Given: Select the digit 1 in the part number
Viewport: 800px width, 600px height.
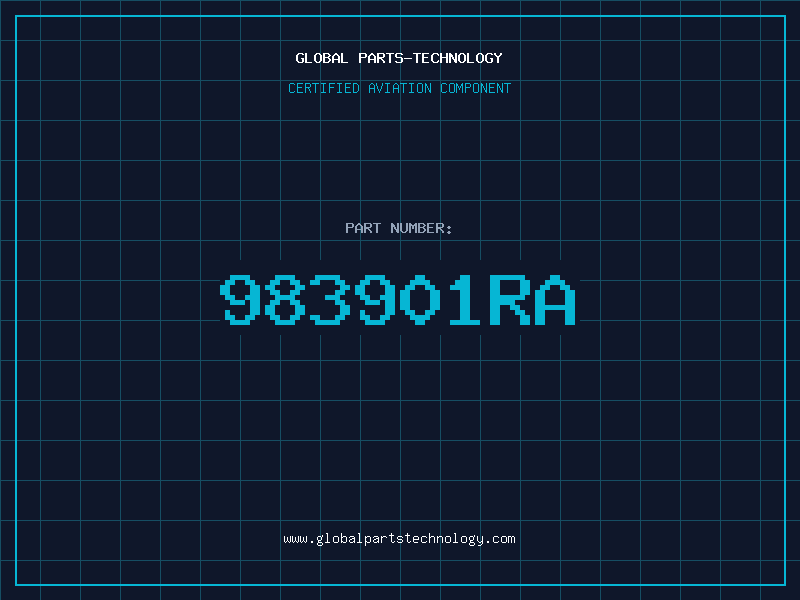Looking at the screenshot, I should (465, 299).
